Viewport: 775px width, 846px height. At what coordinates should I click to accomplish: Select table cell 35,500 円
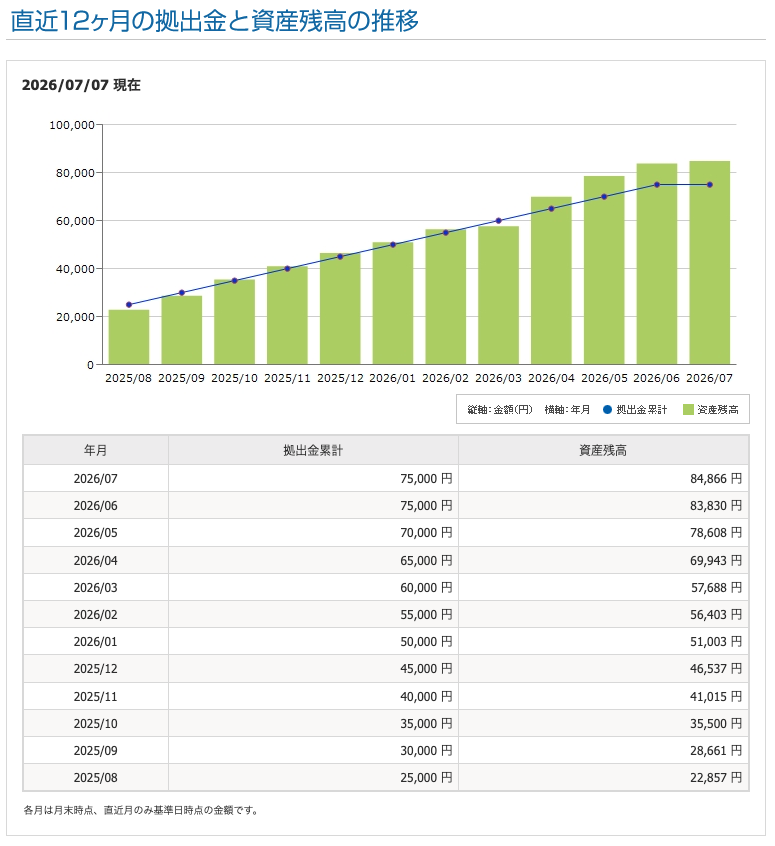click(603, 724)
